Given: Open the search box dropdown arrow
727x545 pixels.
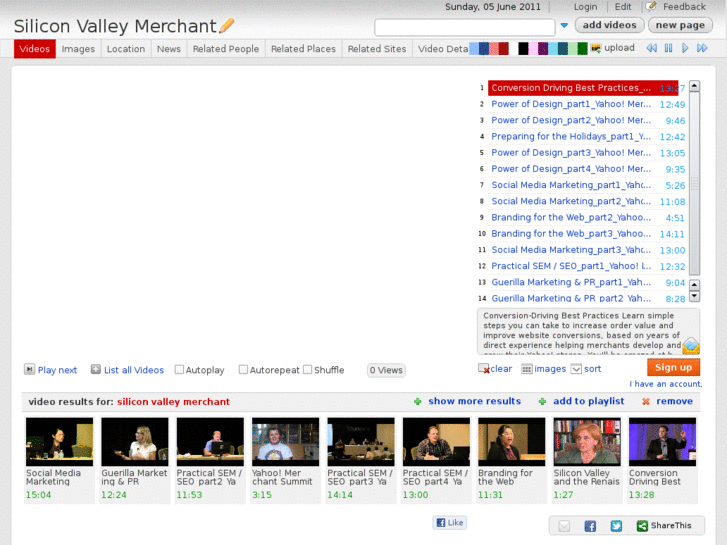Looking at the screenshot, I should click(564, 26).
